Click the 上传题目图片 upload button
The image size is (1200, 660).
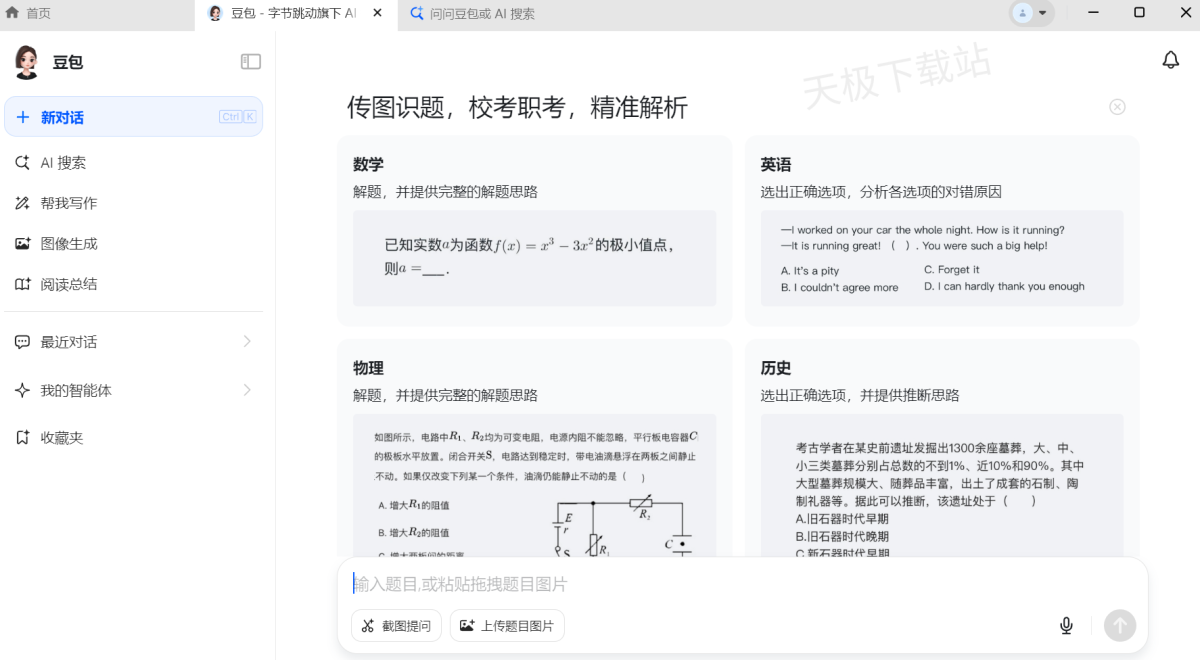(507, 626)
